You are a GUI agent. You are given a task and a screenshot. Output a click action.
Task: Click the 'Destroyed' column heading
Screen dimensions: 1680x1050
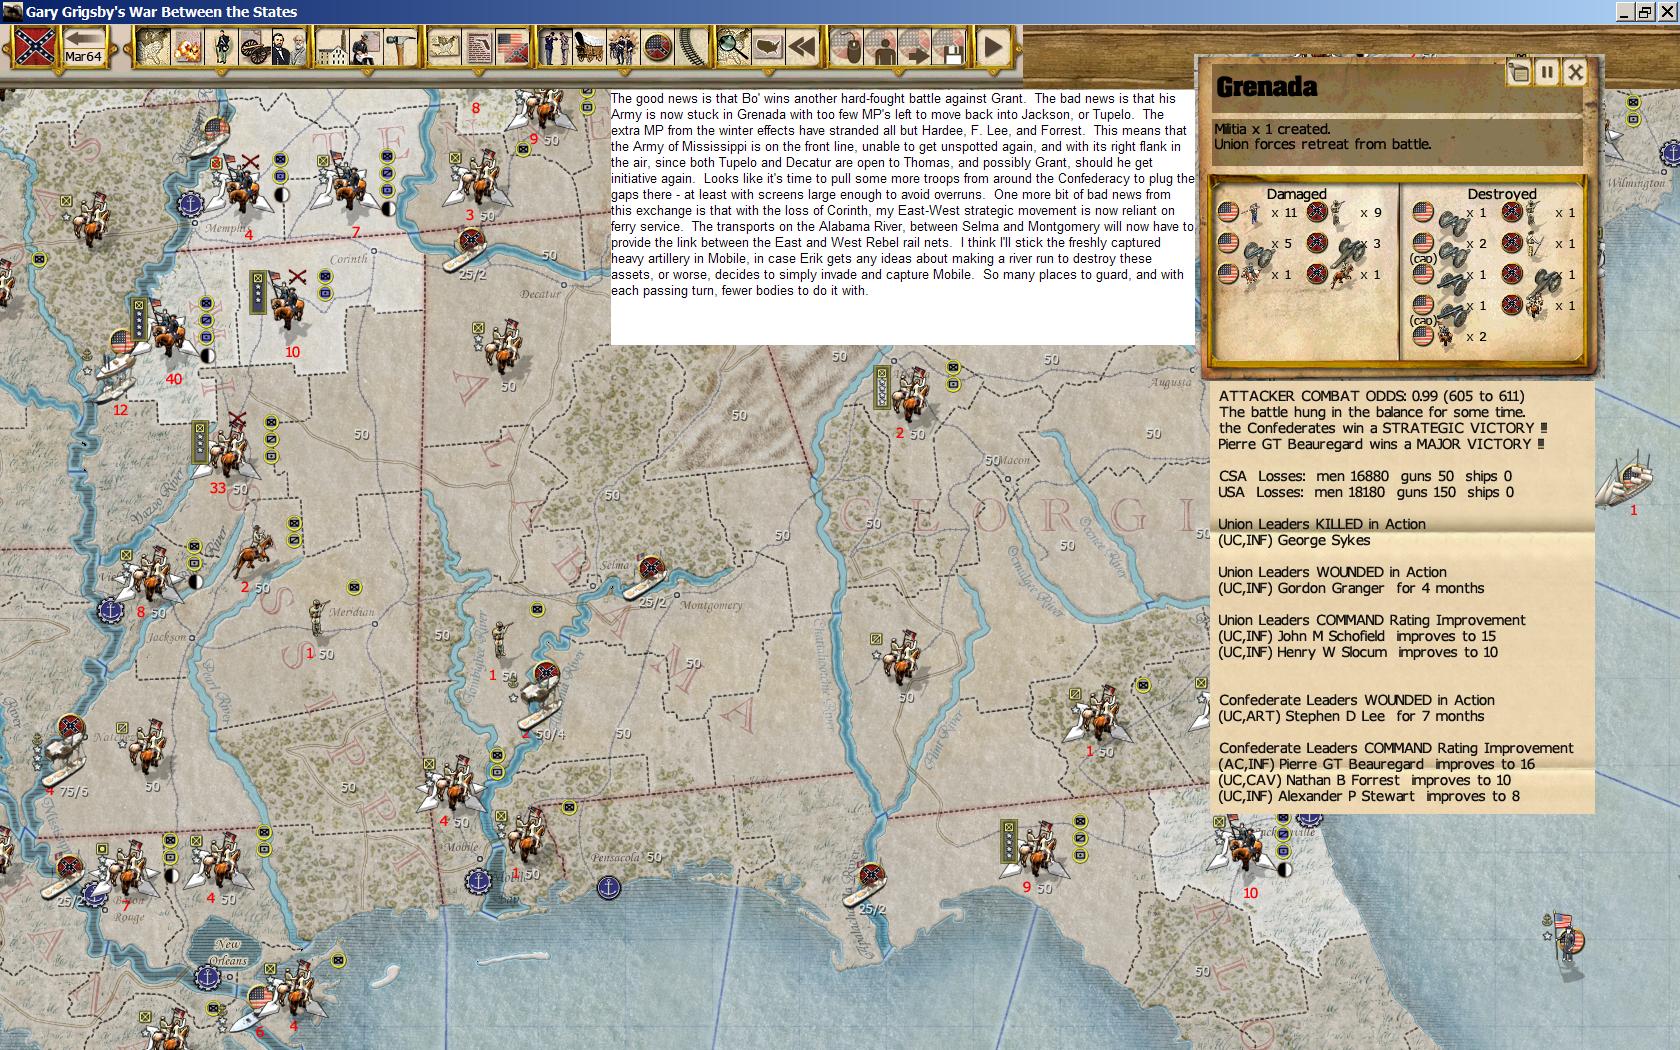point(1502,194)
